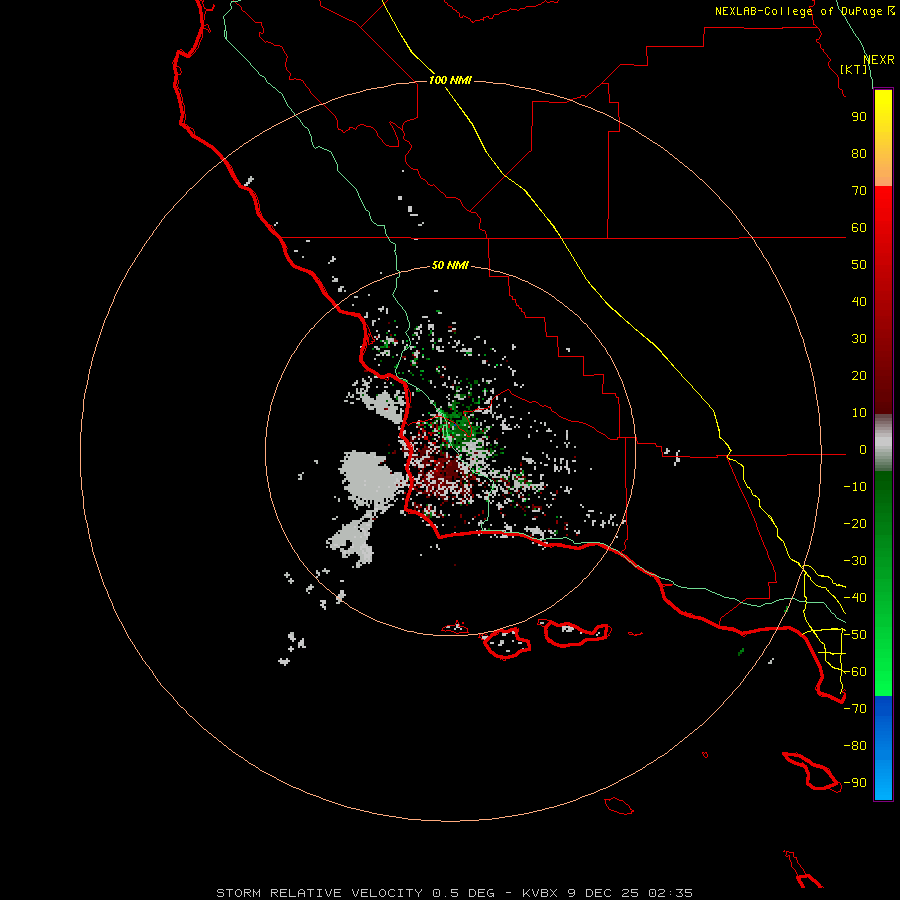
Task: Click the NEXR label above the color bar
Action: coord(879,60)
